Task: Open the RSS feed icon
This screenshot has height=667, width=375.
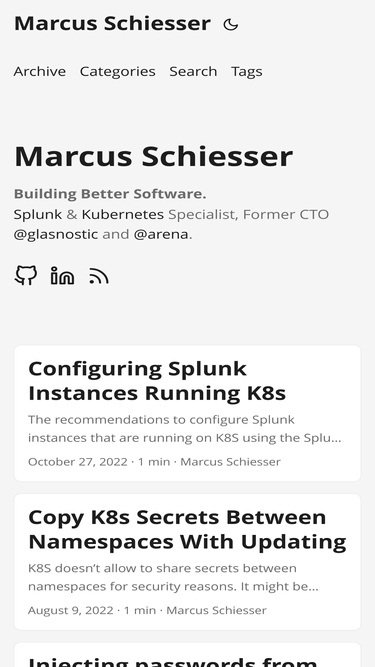Action: click(x=99, y=276)
